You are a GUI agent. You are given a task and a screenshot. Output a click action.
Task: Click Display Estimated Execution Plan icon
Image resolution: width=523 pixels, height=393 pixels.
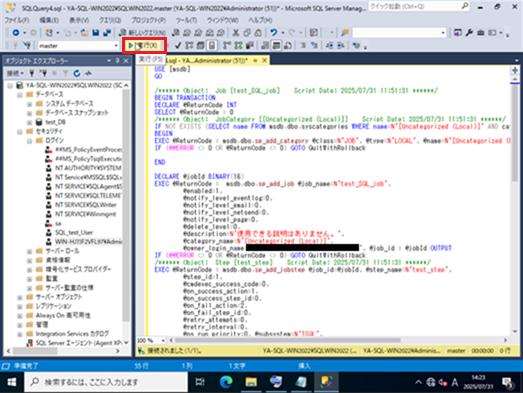tap(189, 45)
